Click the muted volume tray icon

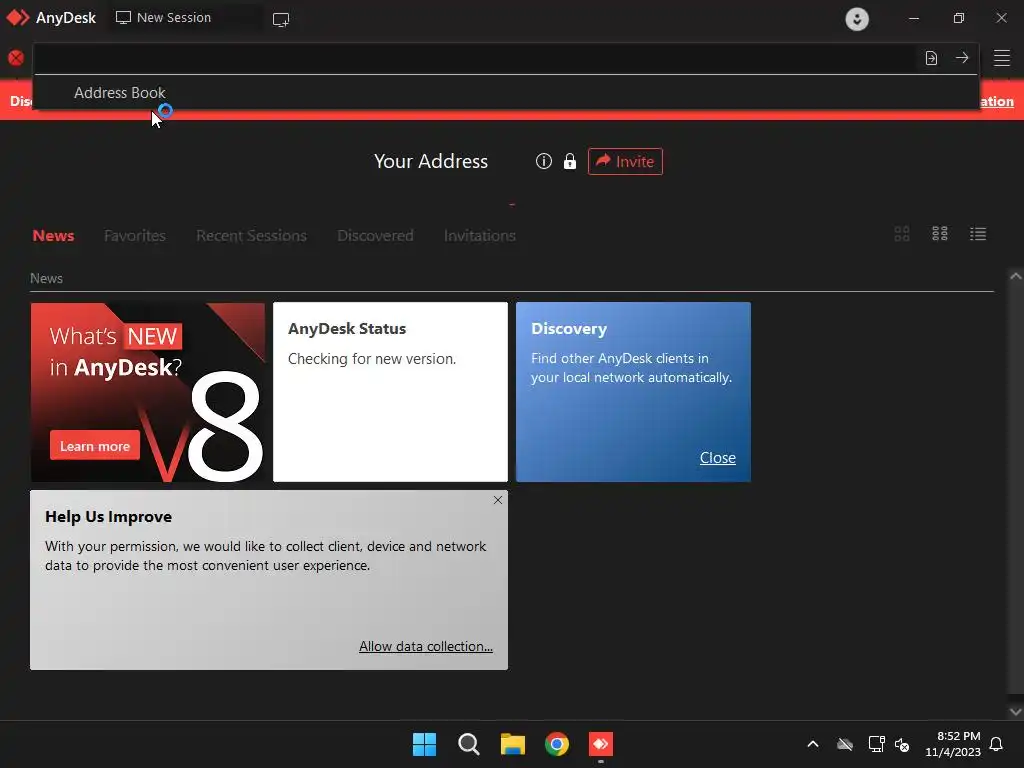pos(902,744)
